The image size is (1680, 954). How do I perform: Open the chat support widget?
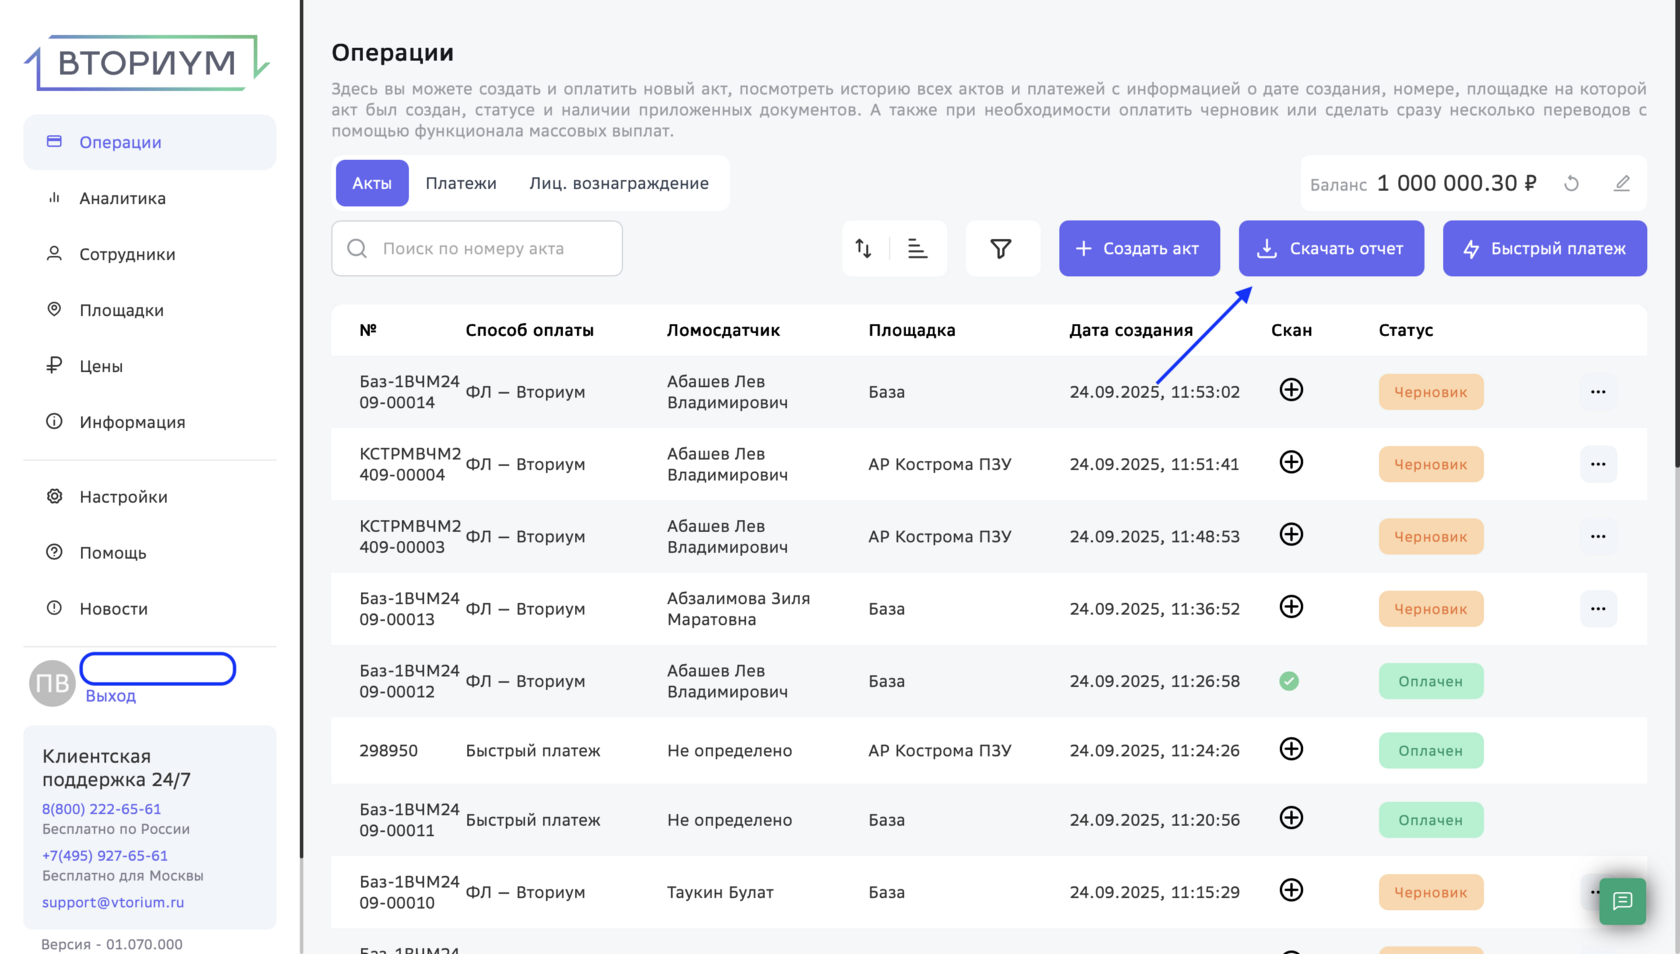pyautogui.click(x=1622, y=901)
